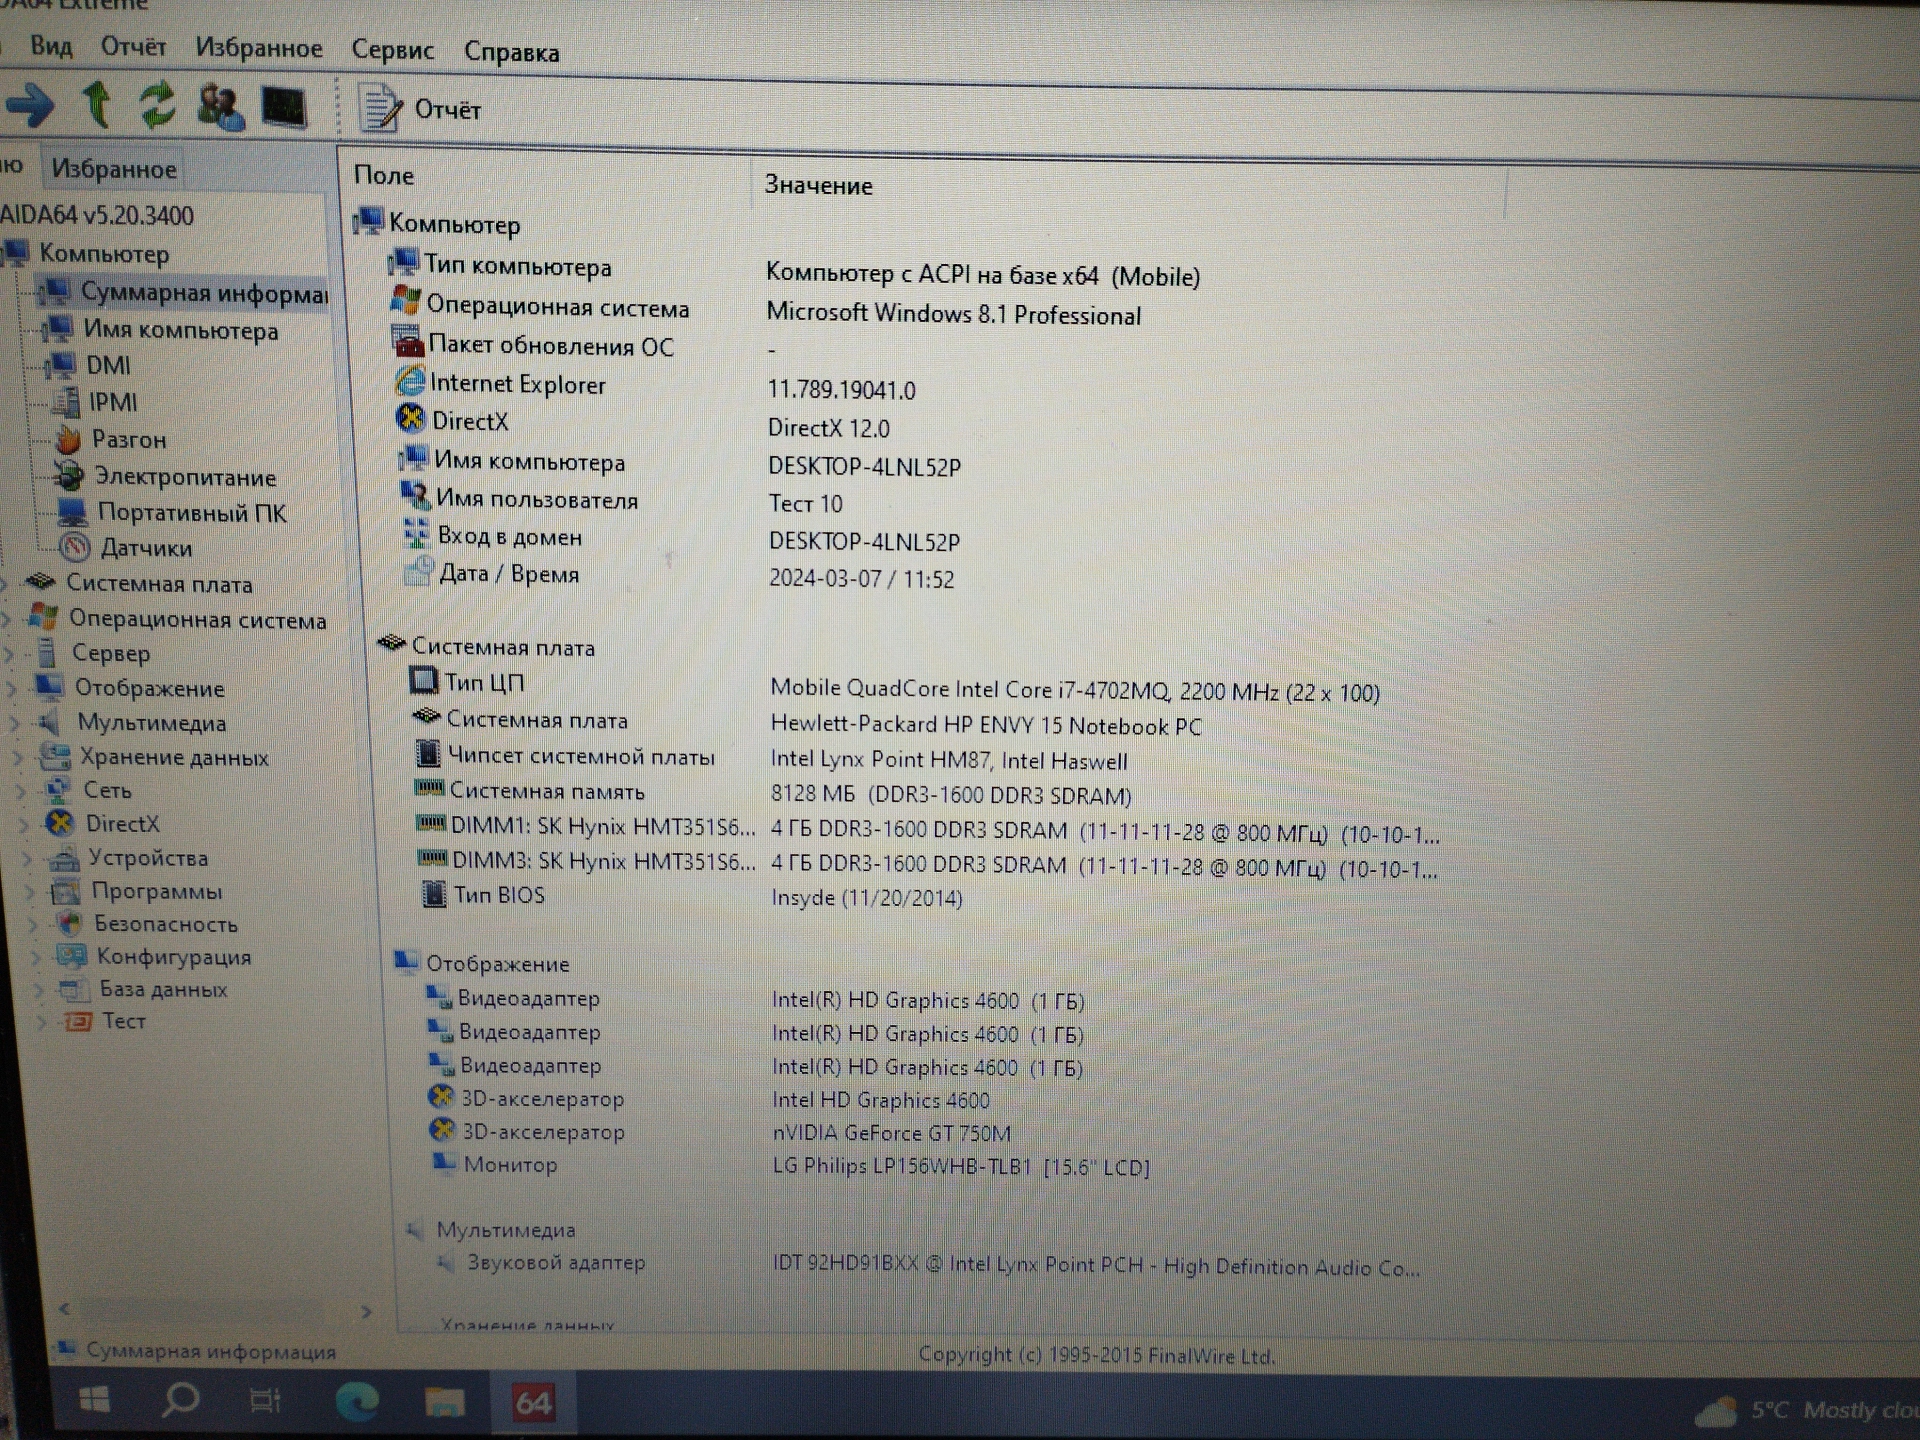Click the Insyde BIOS value
The image size is (1920, 1440).
click(x=866, y=897)
